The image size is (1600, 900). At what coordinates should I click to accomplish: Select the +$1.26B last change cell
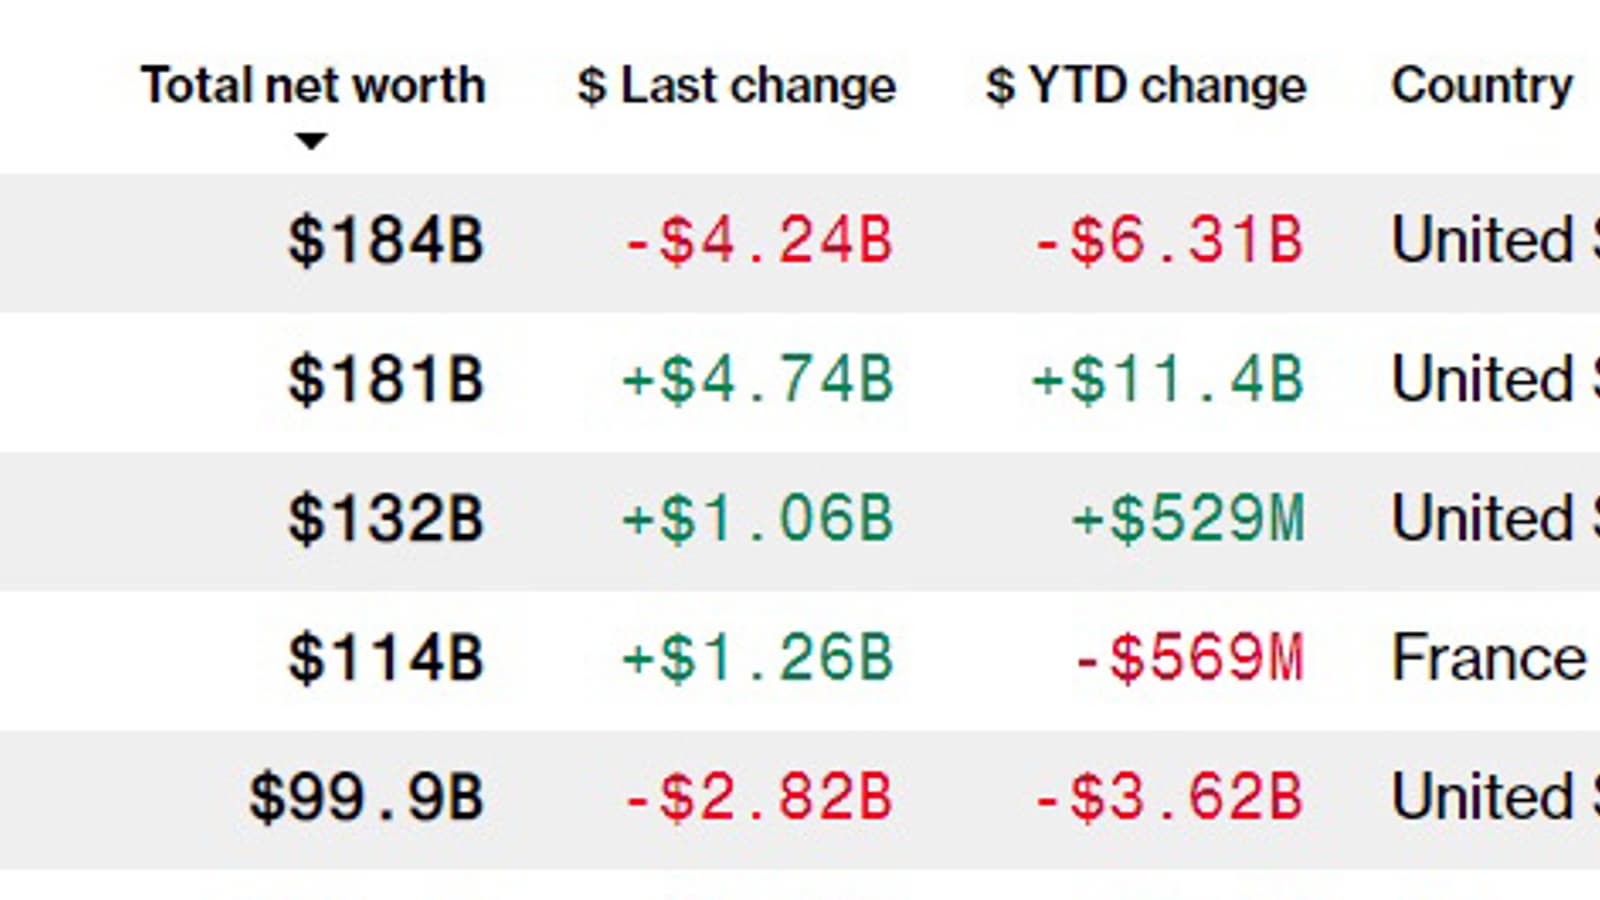pyautogui.click(x=757, y=659)
